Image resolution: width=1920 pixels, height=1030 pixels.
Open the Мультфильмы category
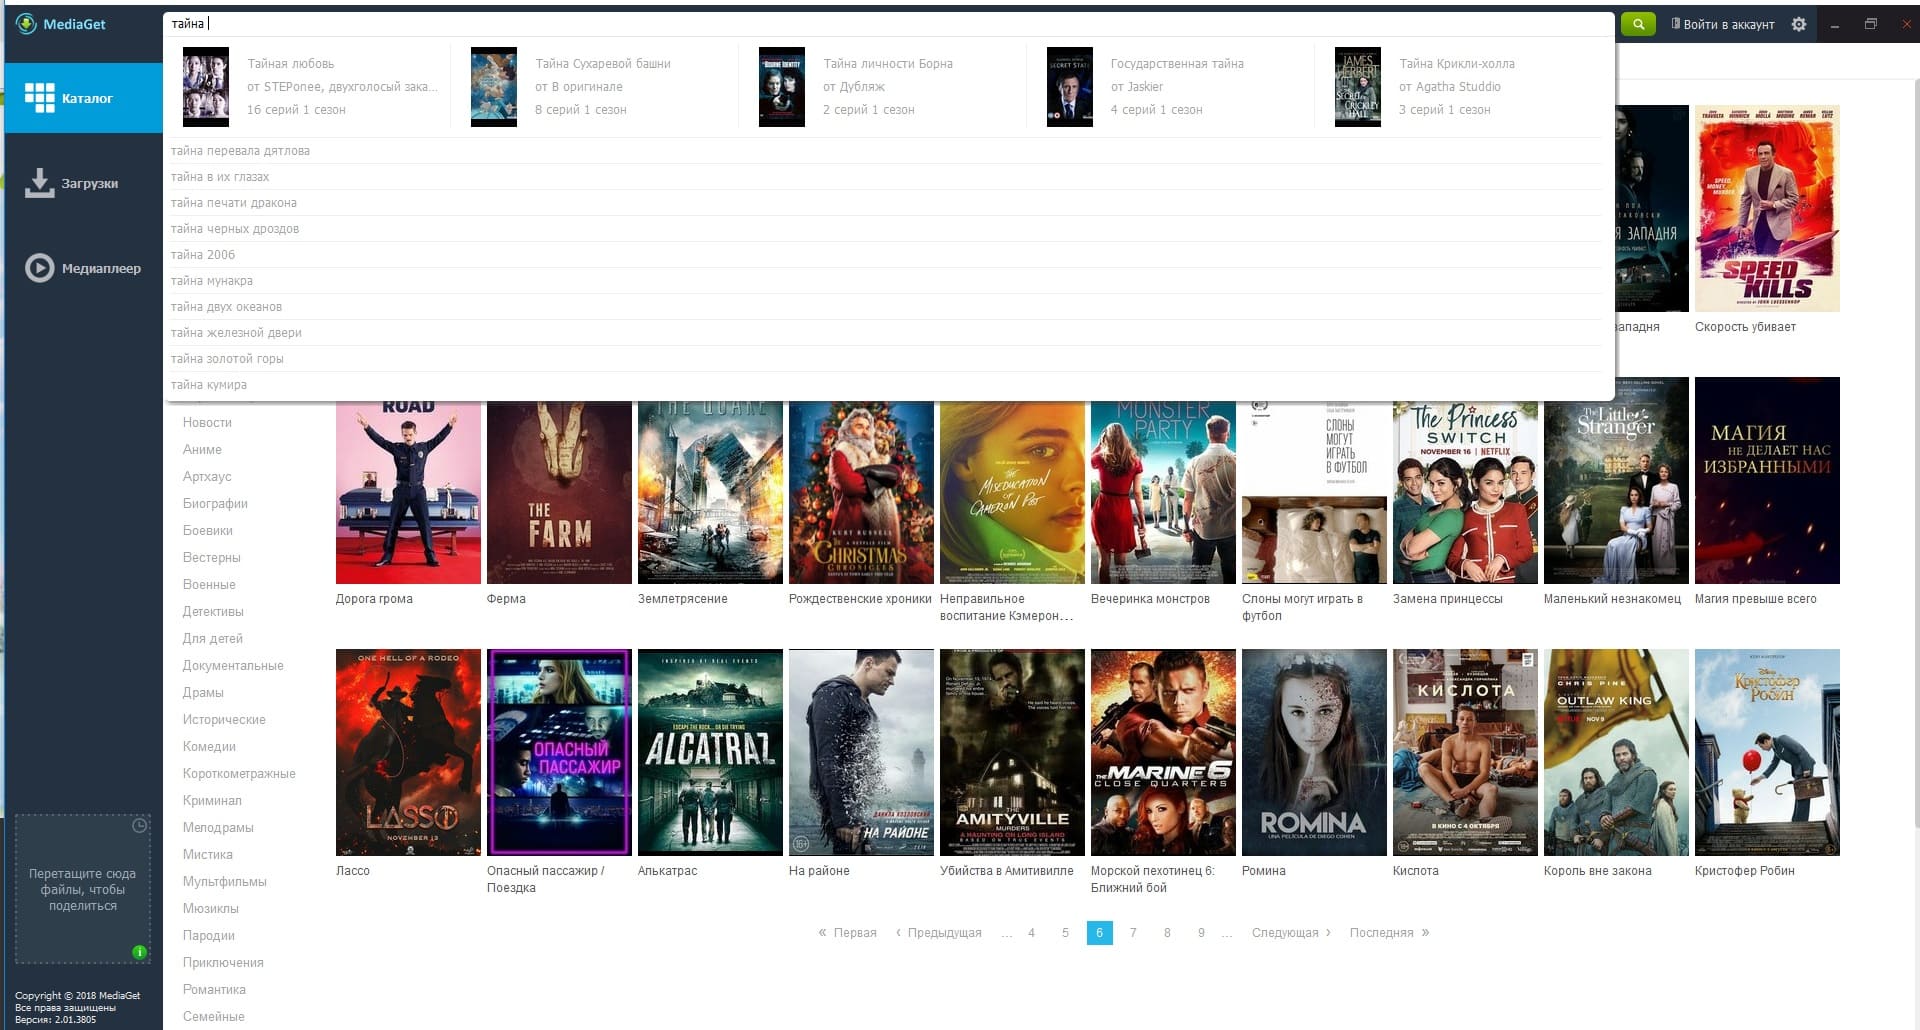[x=224, y=882]
